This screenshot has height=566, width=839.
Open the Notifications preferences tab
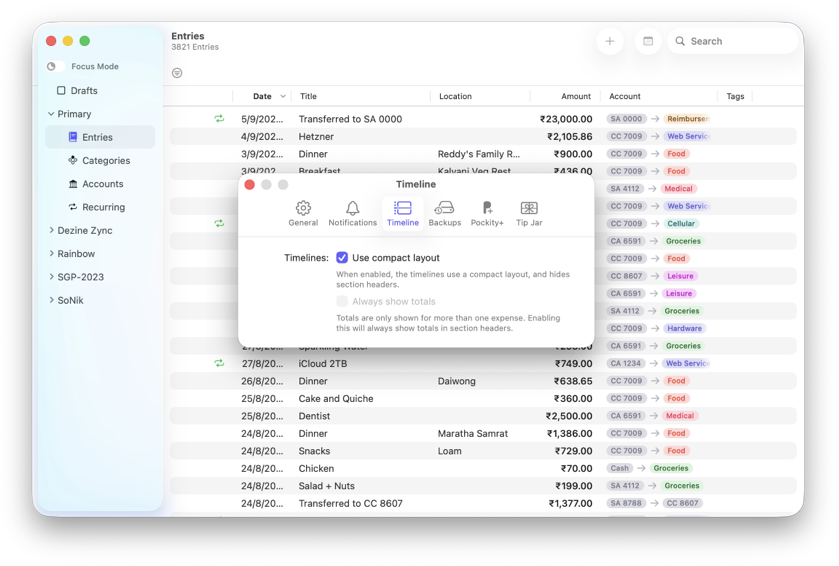[x=352, y=213]
